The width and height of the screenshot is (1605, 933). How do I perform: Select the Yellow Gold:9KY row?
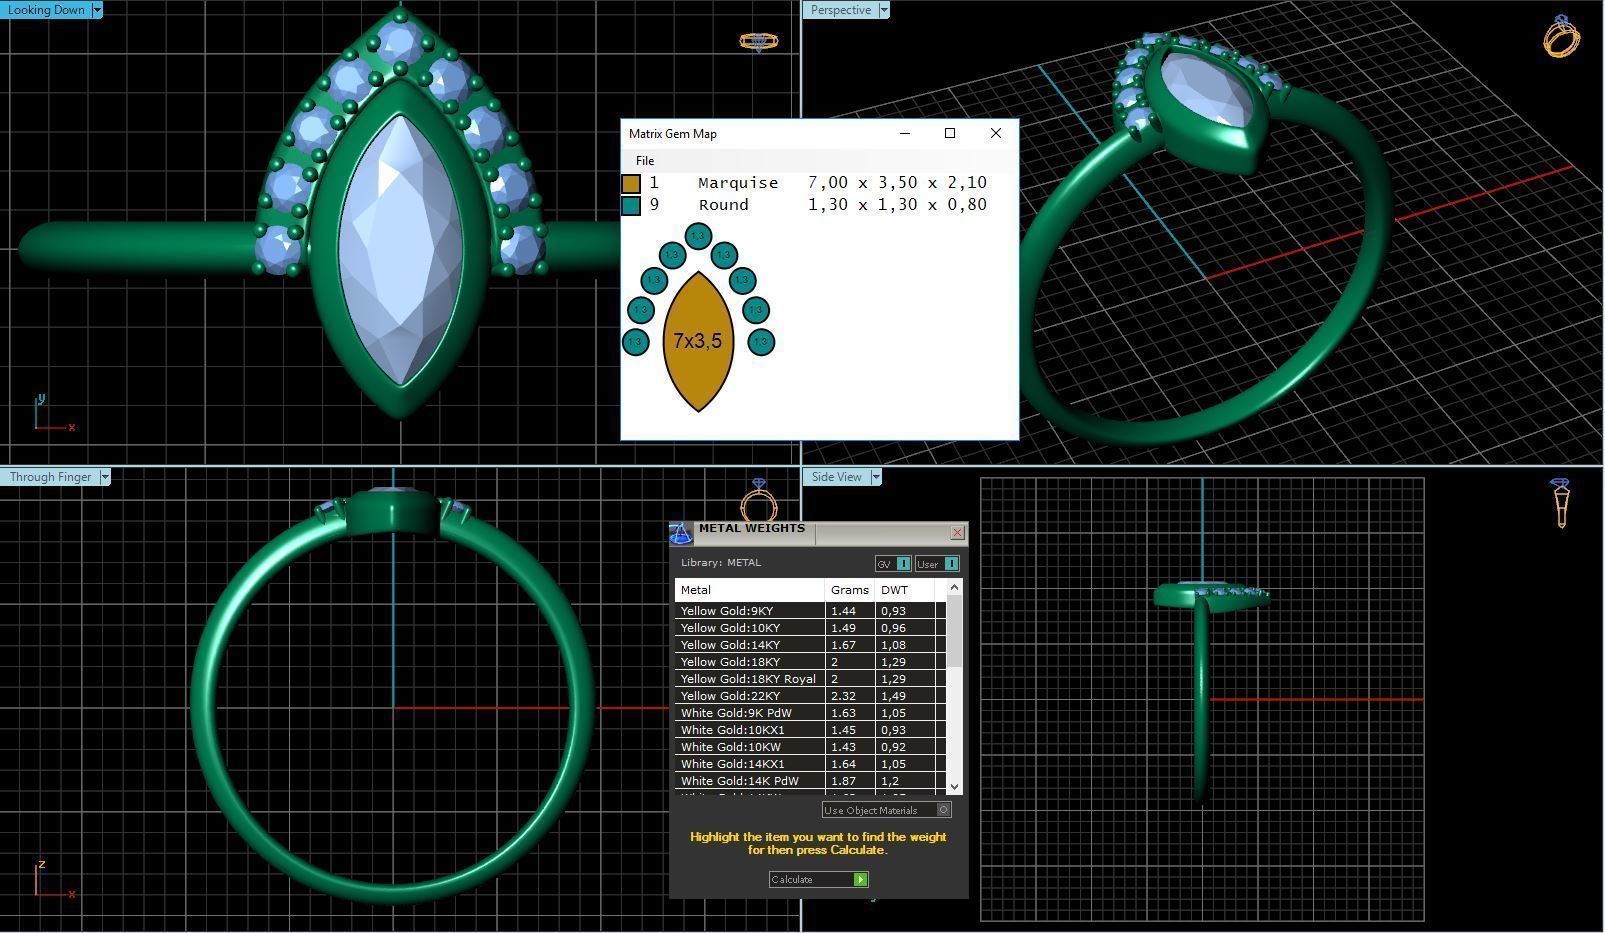tap(810, 611)
